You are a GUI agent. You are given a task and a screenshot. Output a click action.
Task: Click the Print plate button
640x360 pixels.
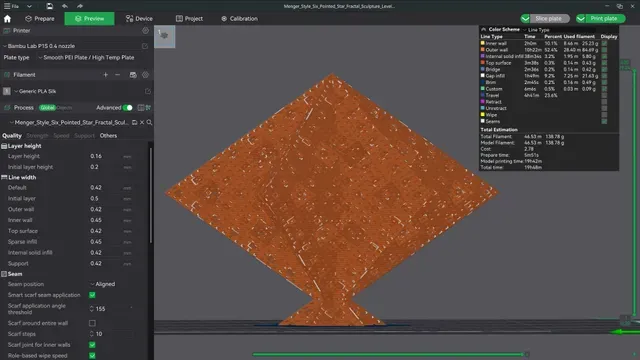(605, 19)
